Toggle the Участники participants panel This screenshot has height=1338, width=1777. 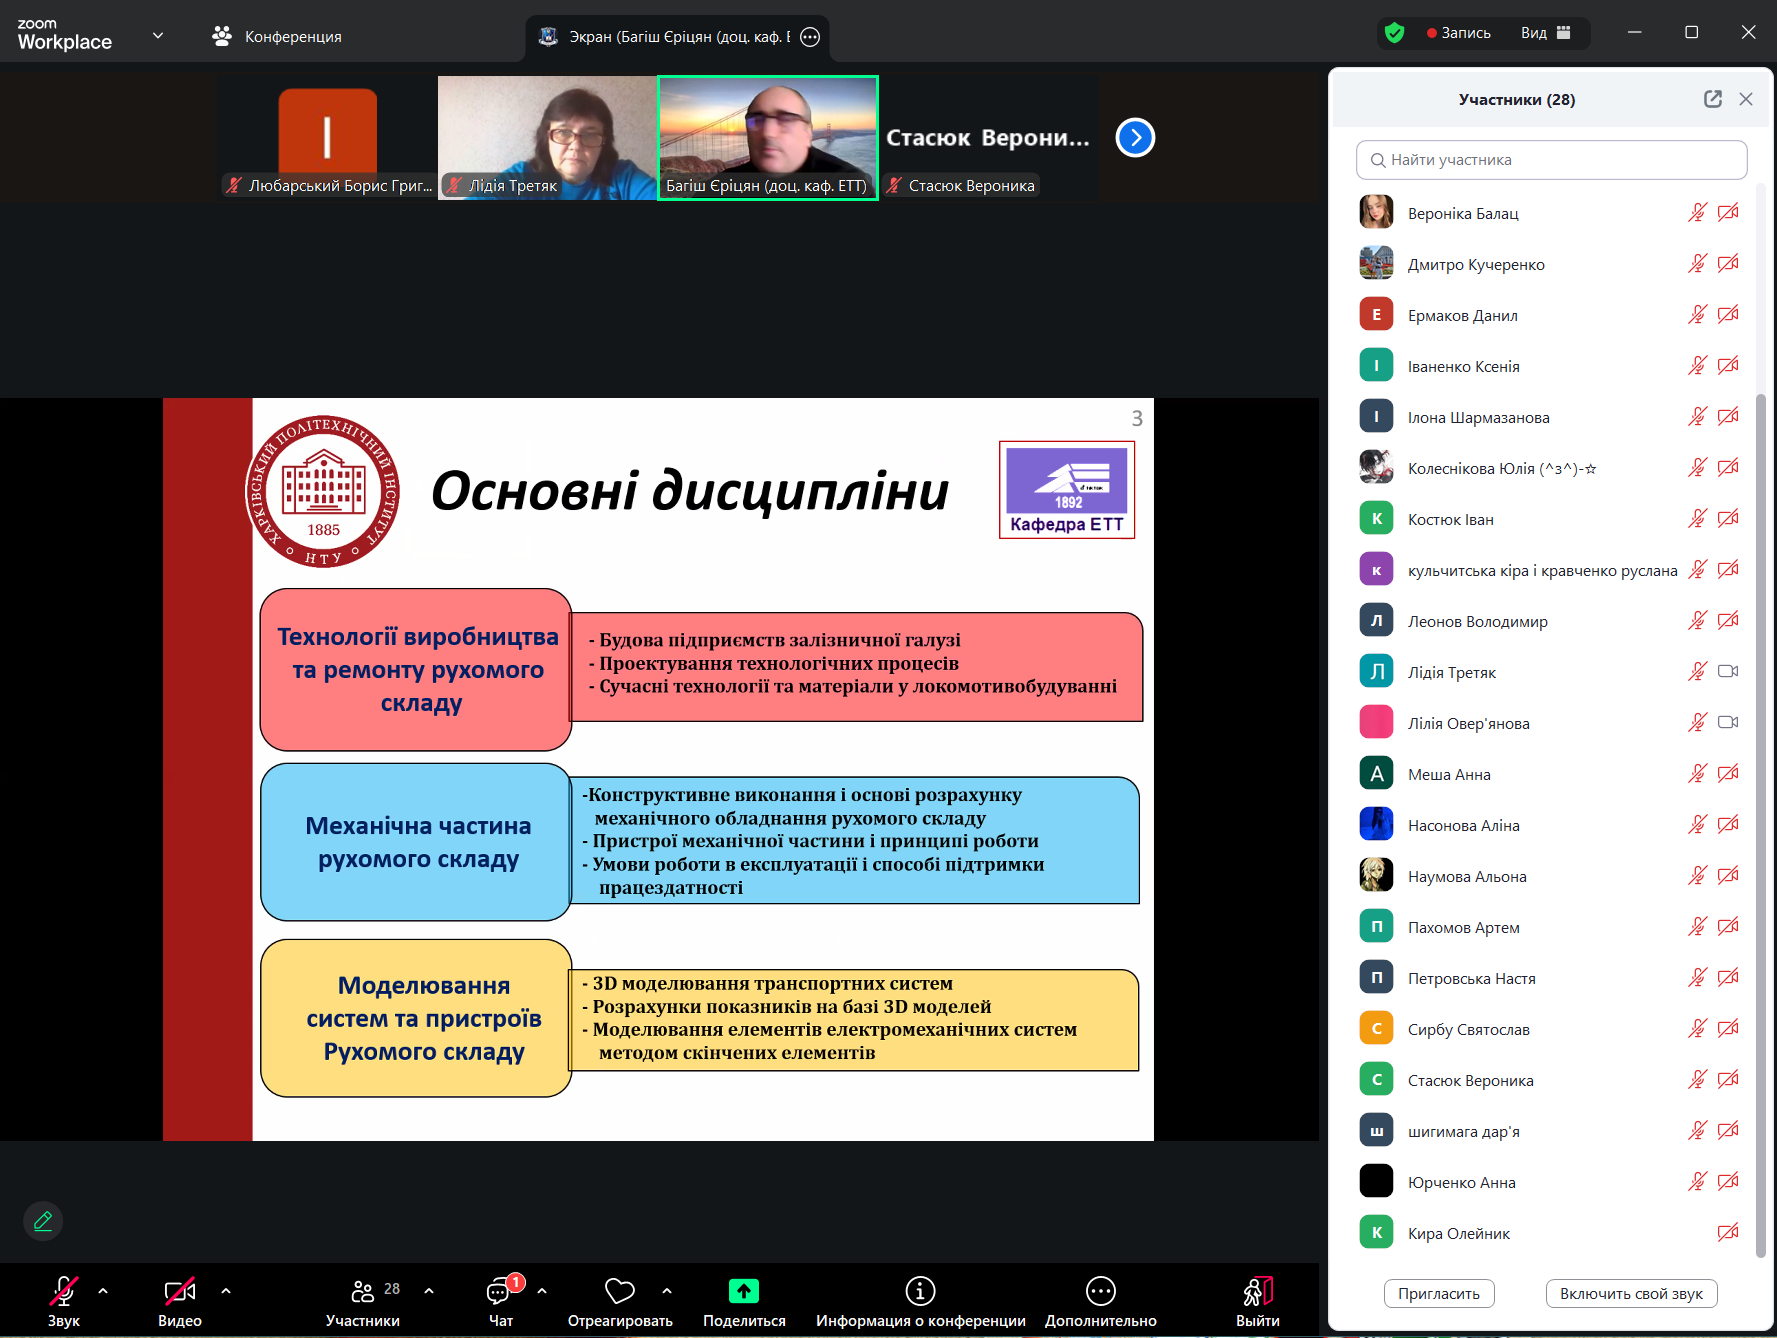tap(363, 1292)
